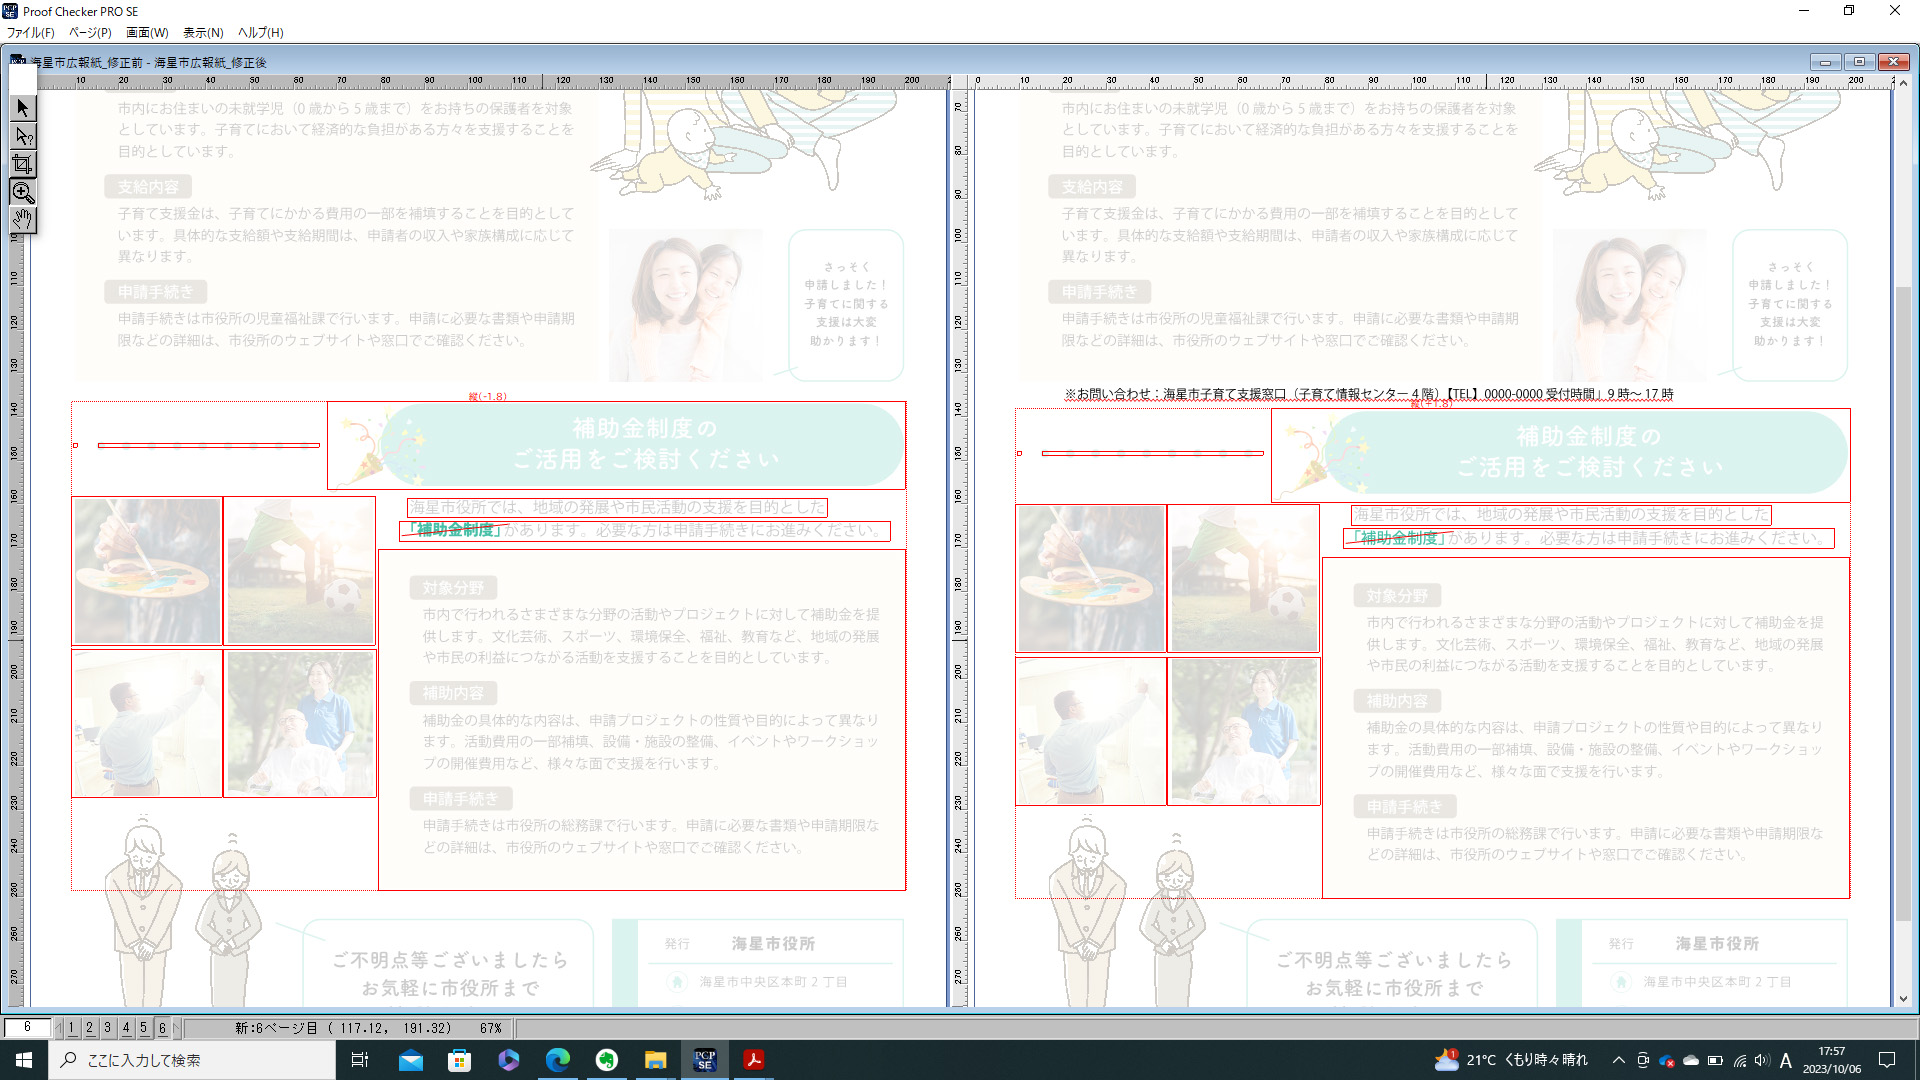Select the arrow-with-question-mark info tool
Screen dimensions: 1920x1080
[x=23, y=136]
